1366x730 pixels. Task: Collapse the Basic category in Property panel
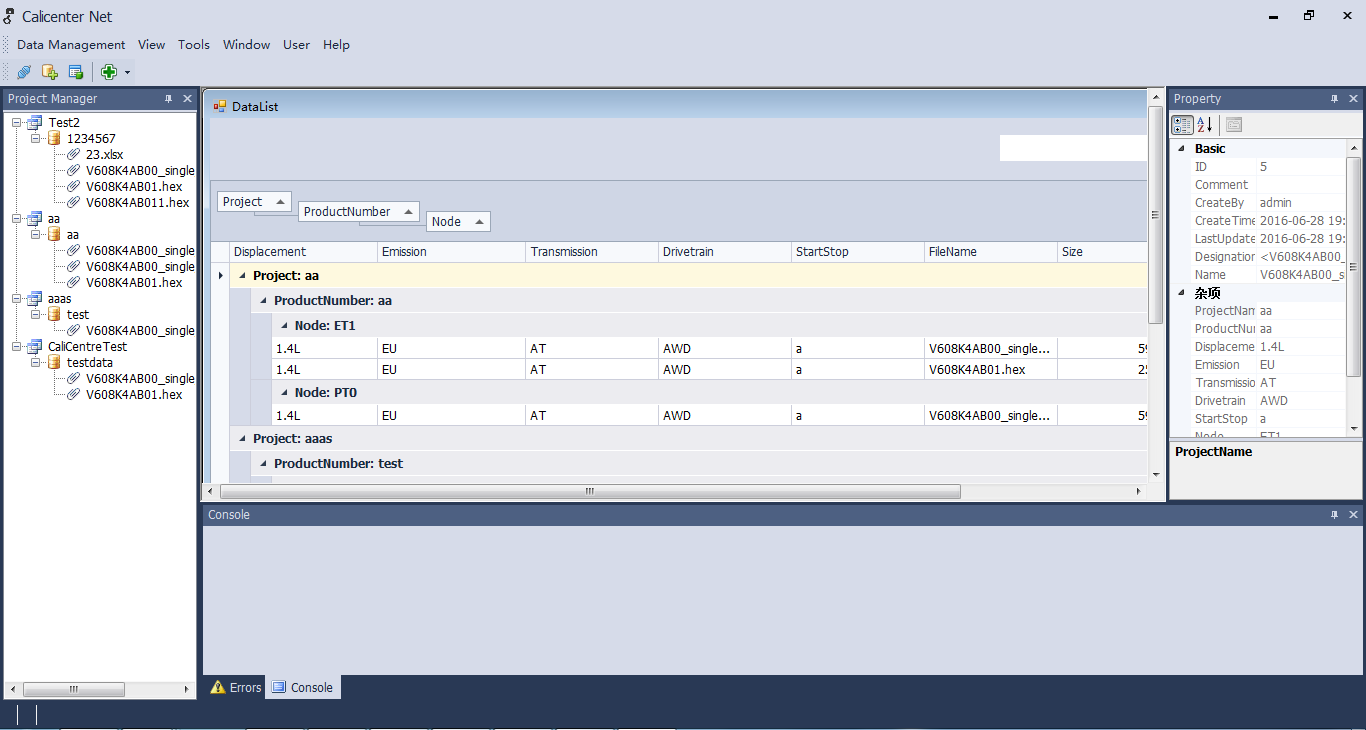pyautogui.click(x=1181, y=149)
